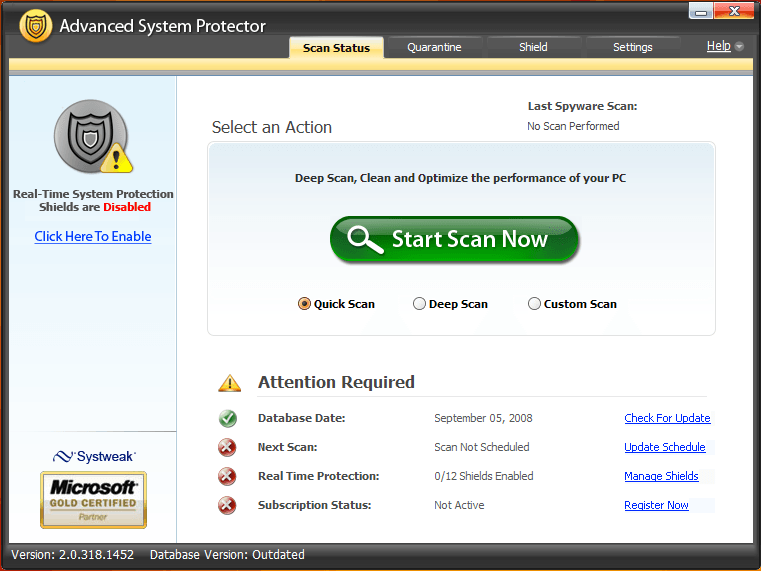The width and height of the screenshot is (761, 571).
Task: Click the red 'Disabled' shield status text
Action: (127, 207)
